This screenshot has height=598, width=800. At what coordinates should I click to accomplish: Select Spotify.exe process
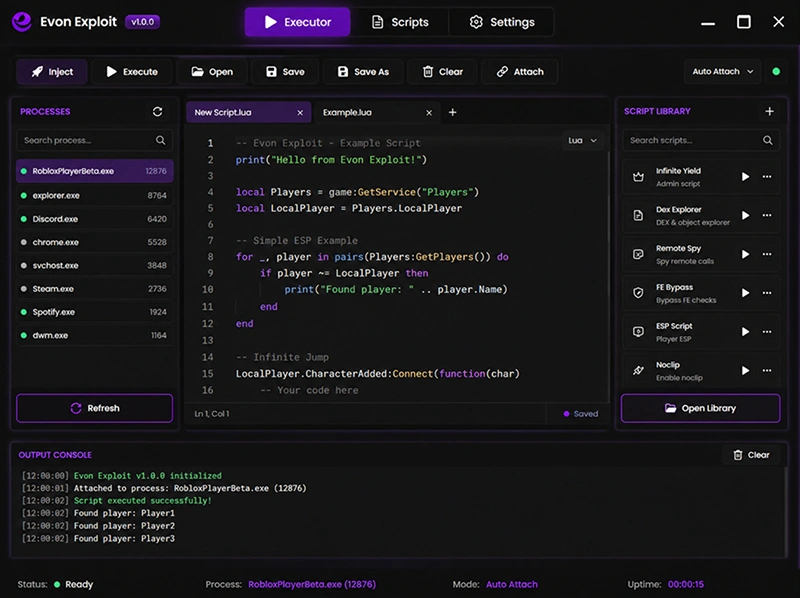click(95, 312)
